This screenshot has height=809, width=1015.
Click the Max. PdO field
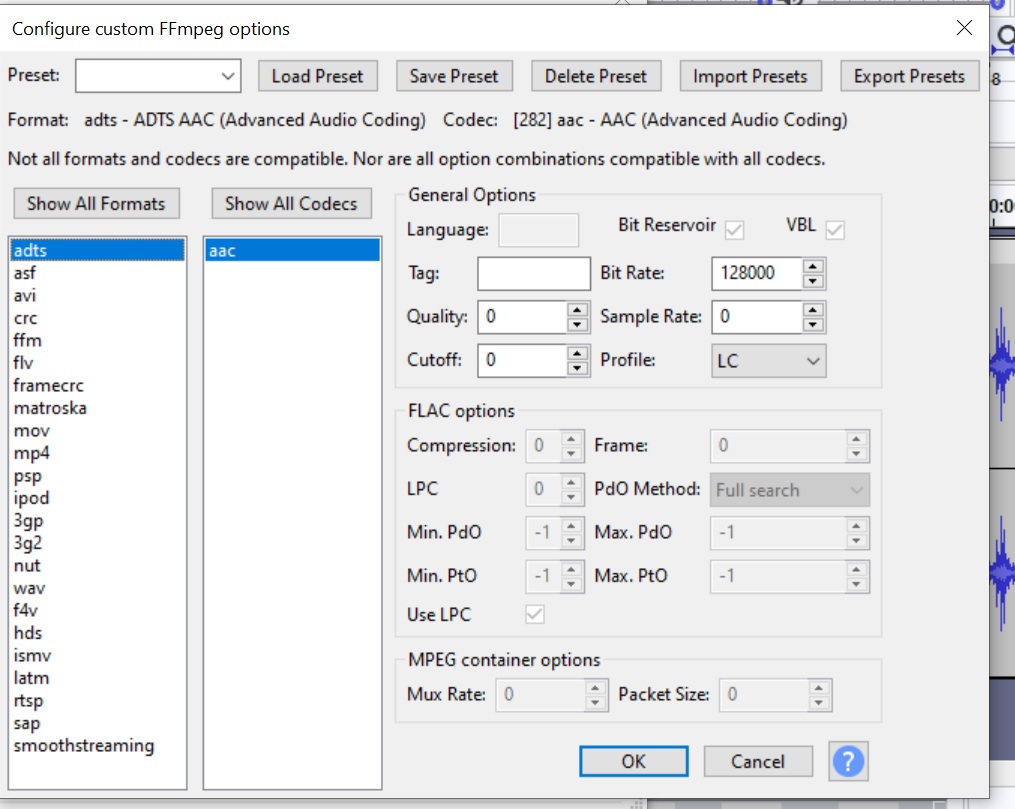tap(778, 533)
